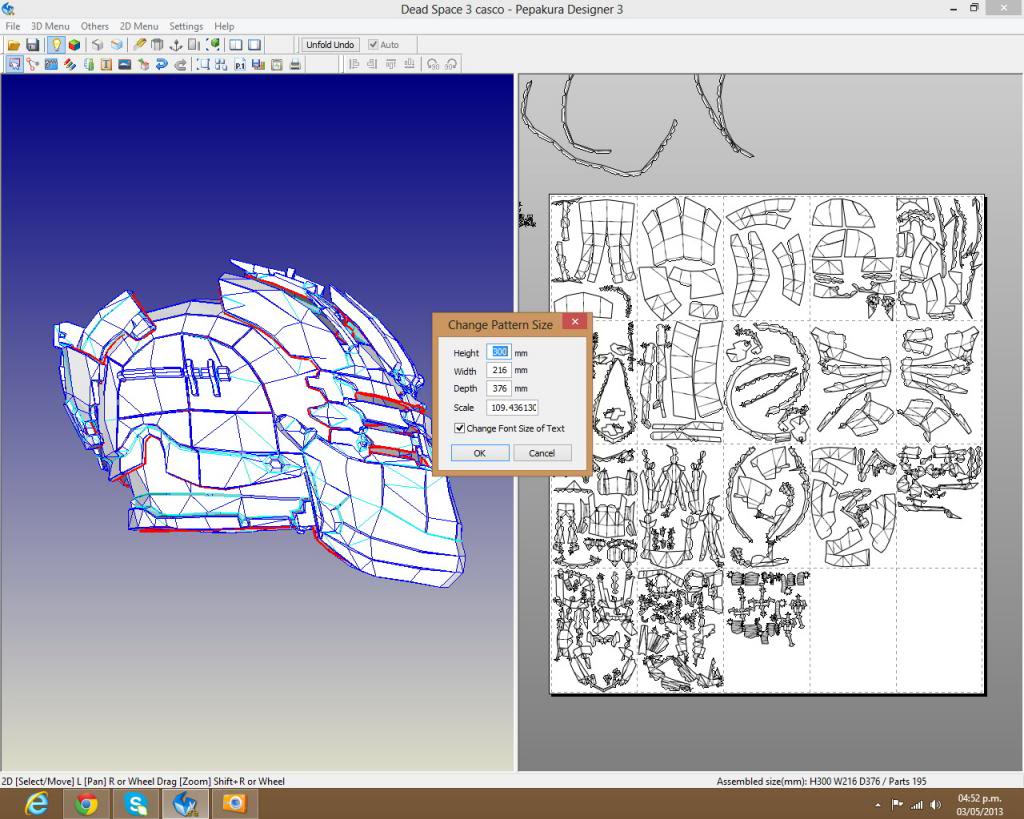
Task: Toggle the Auto checkbox
Action: (x=373, y=44)
